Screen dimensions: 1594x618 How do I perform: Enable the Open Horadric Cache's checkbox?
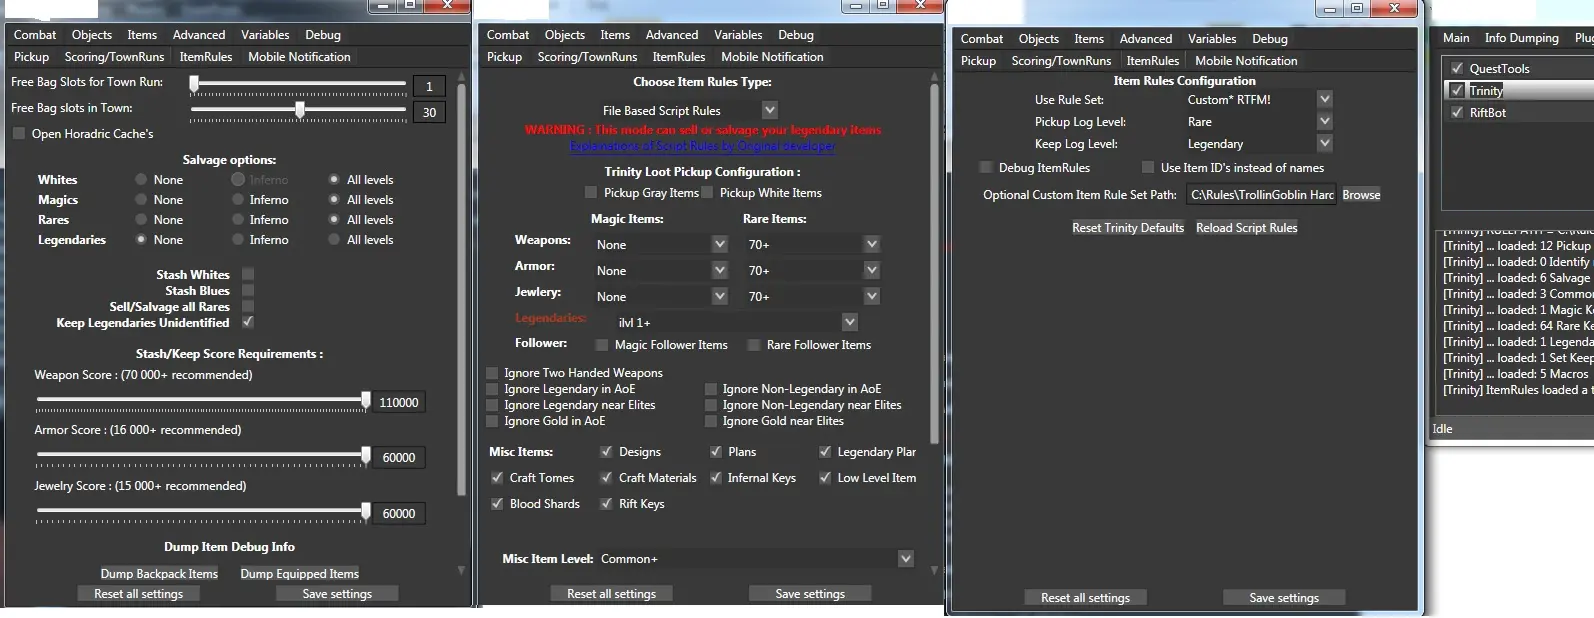click(19, 134)
